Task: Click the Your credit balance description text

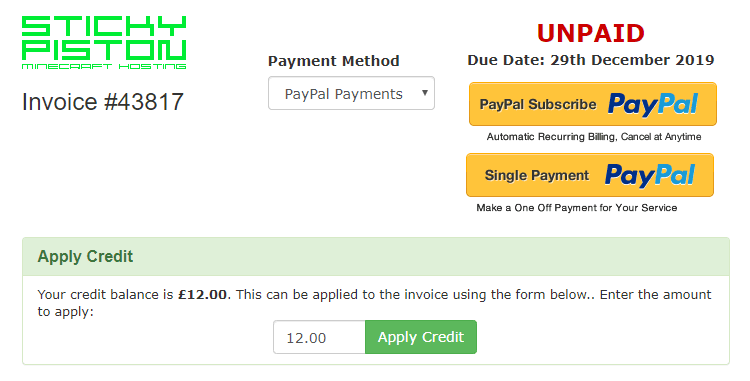Action: (375, 303)
